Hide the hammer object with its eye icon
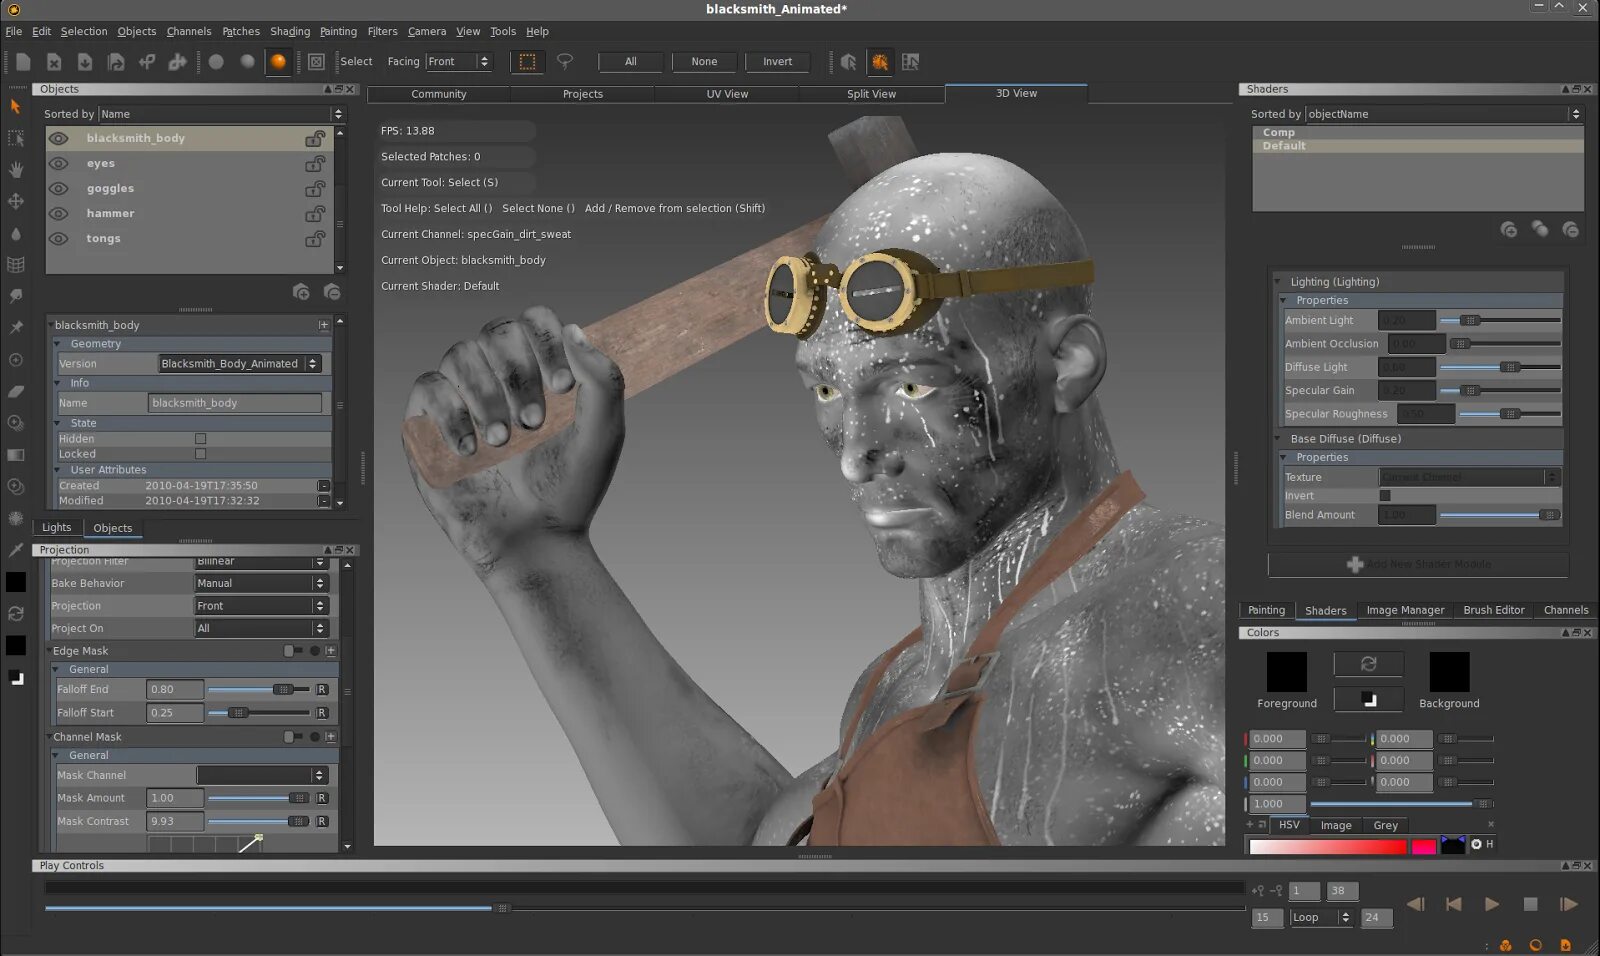 [59, 214]
